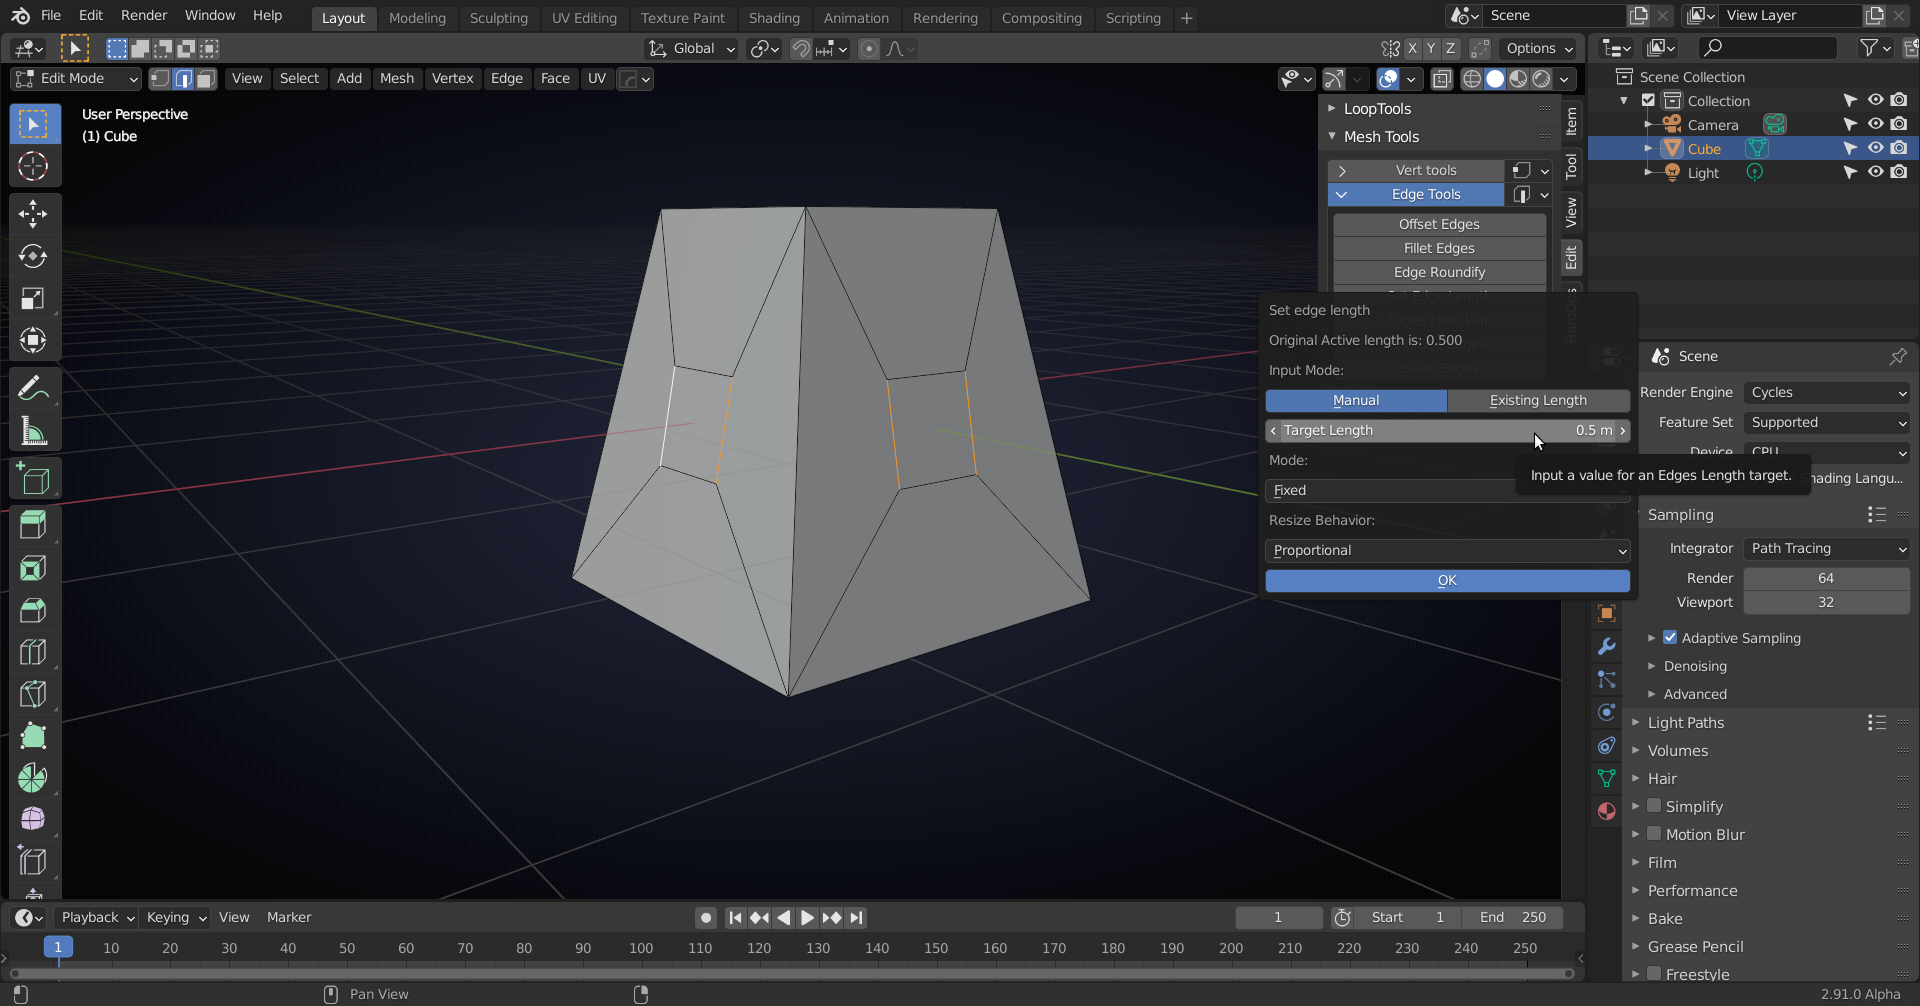Open the Mode dropdown showing Fixed

(1446, 490)
